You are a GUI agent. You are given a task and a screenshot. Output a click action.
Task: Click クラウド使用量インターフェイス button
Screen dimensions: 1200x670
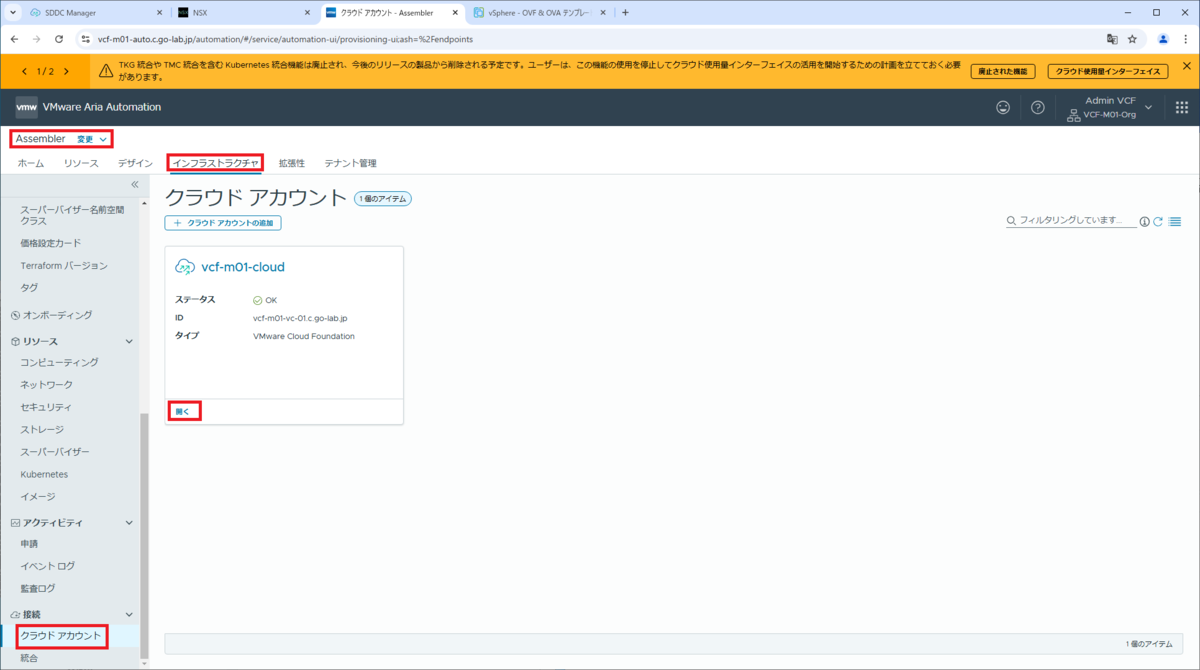click(x=1108, y=71)
